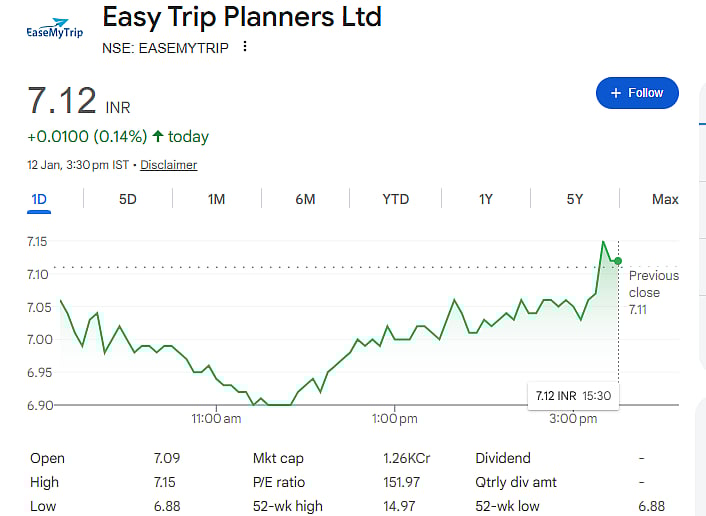Show the 1M price chart
The height and width of the screenshot is (516, 706).
click(x=216, y=199)
